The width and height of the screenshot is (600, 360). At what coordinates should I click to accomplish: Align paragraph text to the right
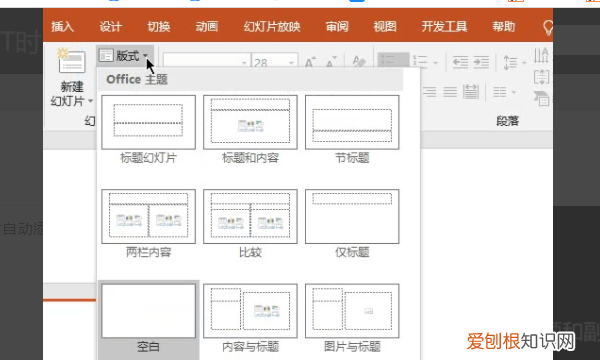[429, 92]
